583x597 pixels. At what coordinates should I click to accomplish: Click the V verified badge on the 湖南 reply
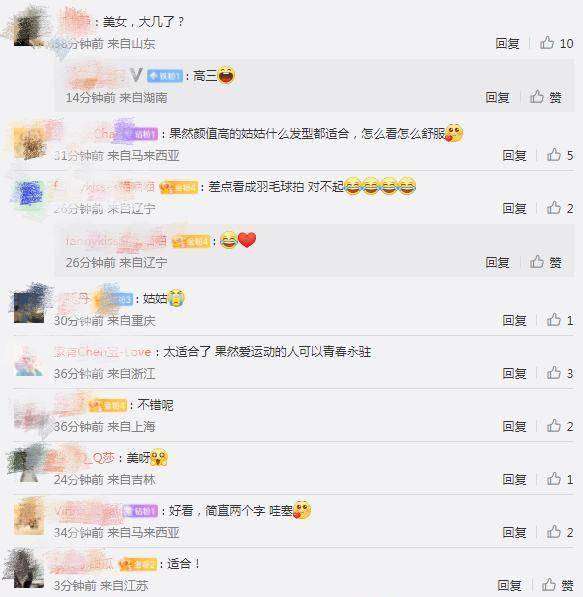[x=136, y=75]
